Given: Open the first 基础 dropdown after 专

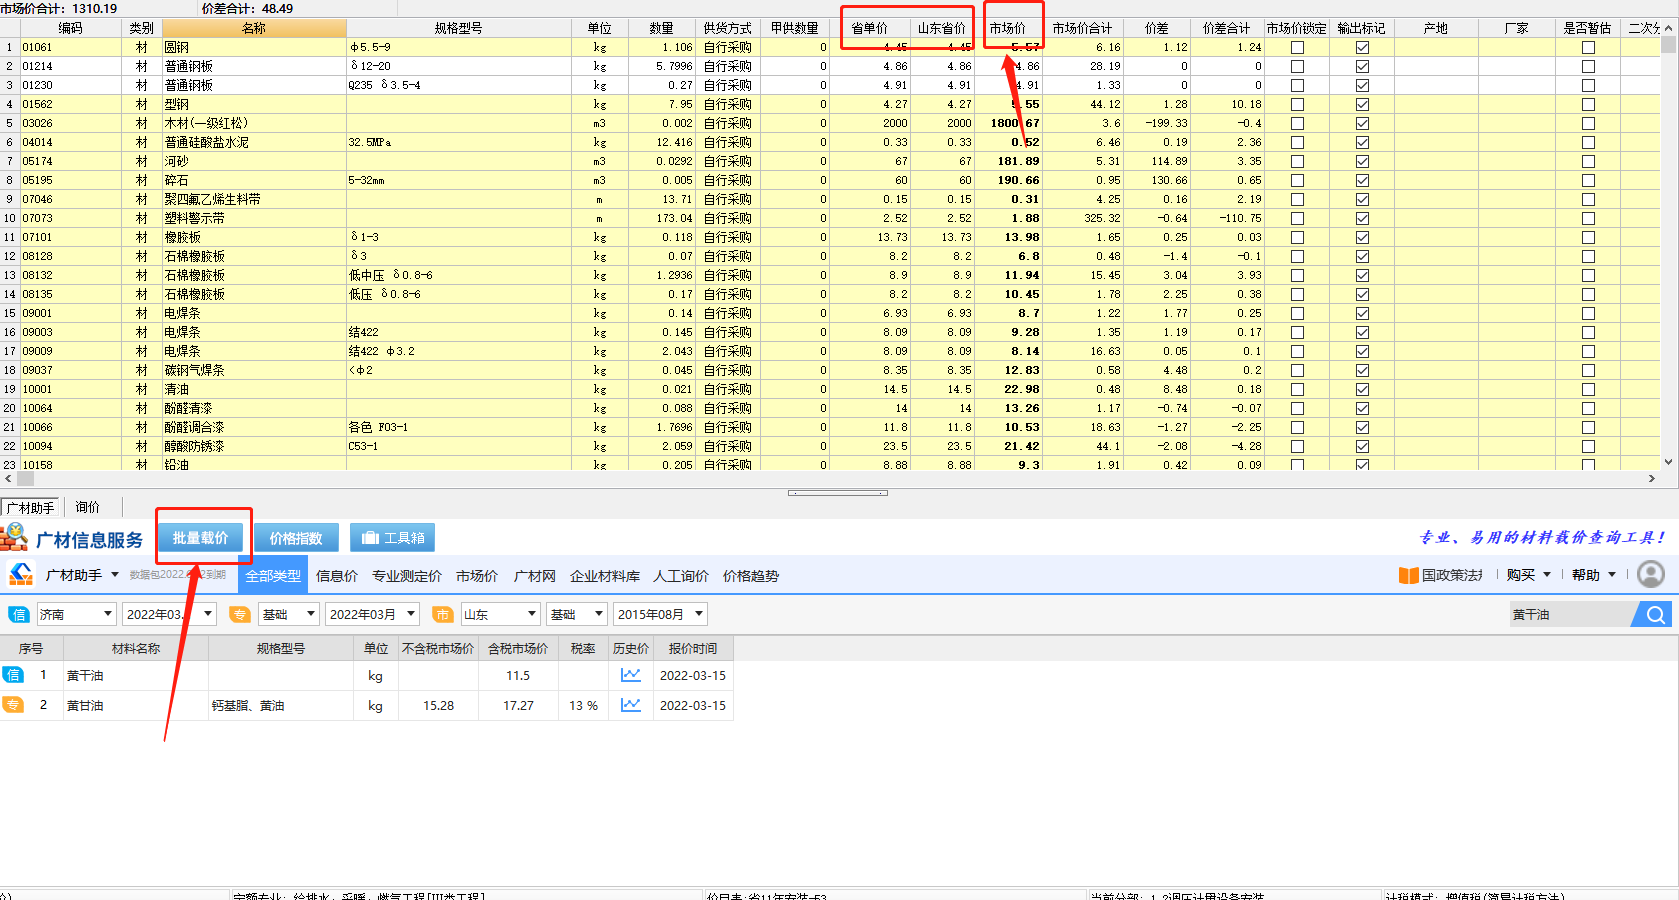Looking at the screenshot, I should pyautogui.click(x=289, y=614).
